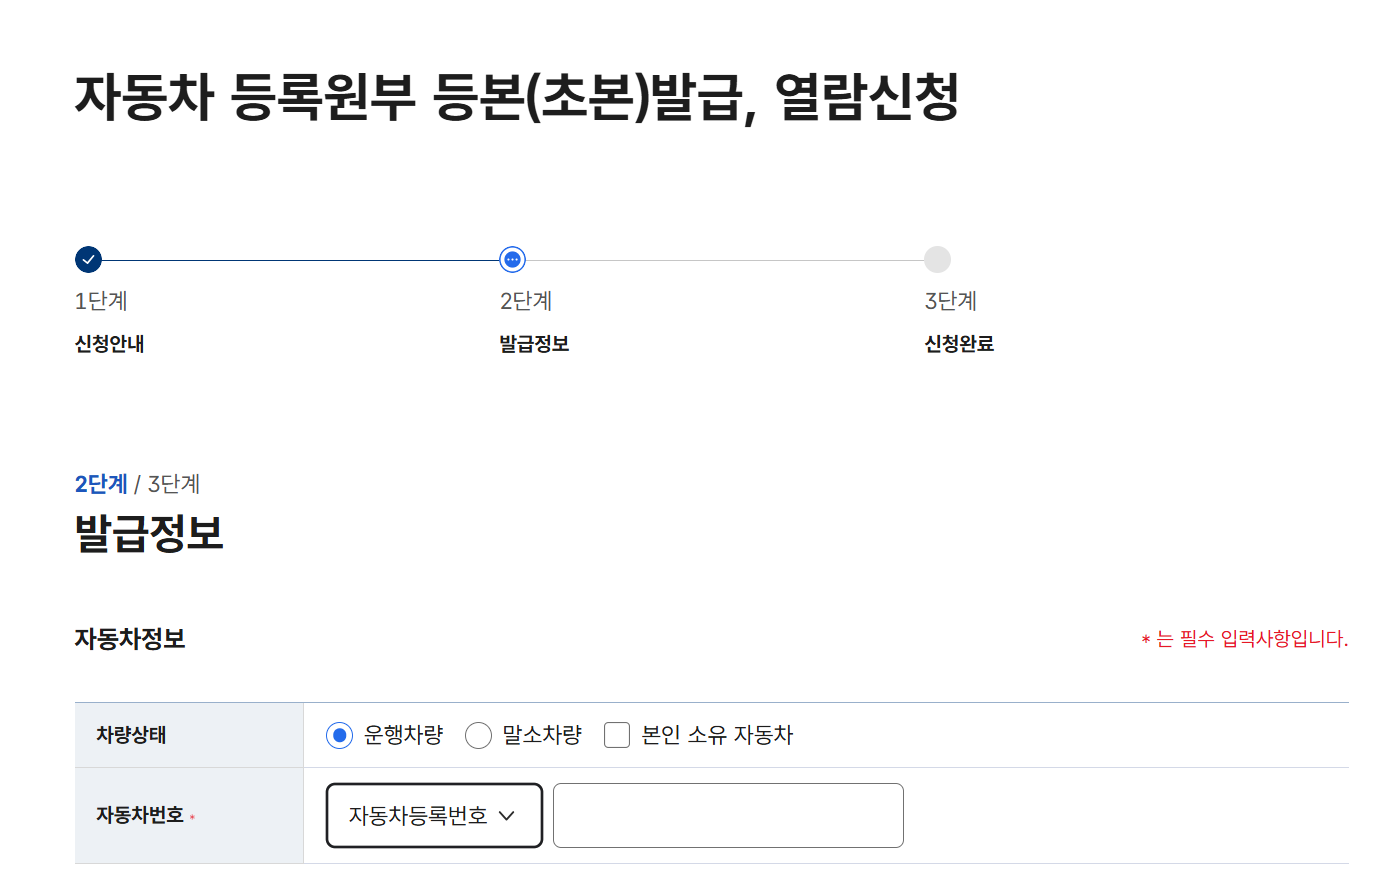Click the step 3 gray circle icon
The image size is (1400, 890).
937,259
